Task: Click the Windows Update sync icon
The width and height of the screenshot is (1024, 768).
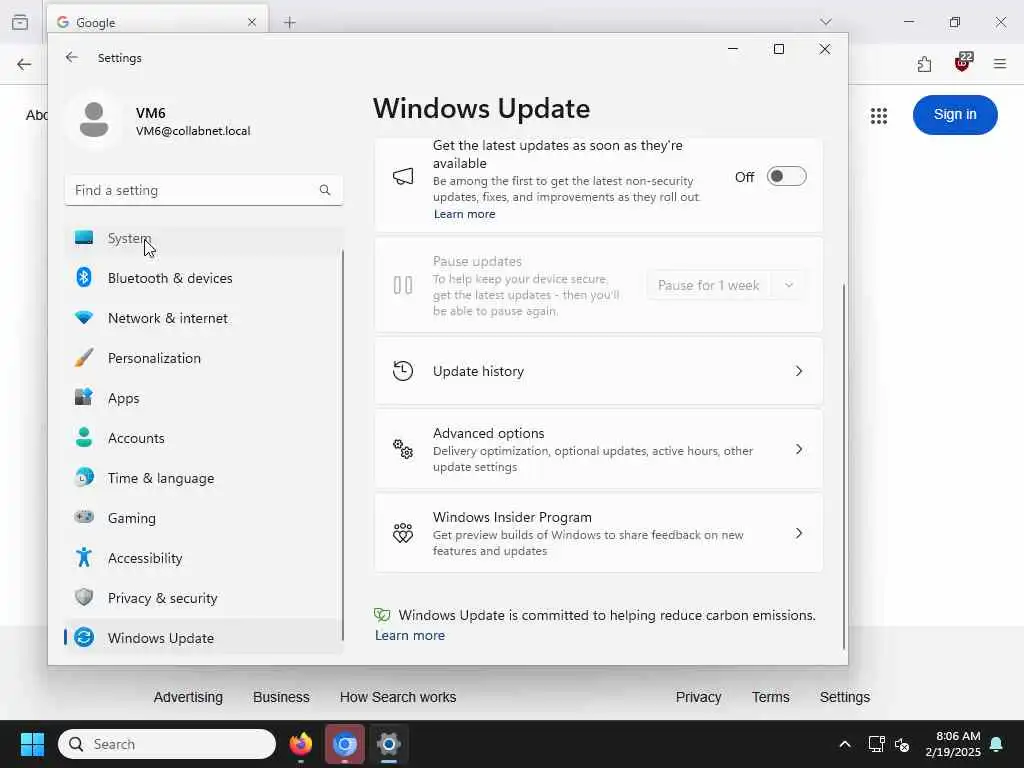Action: 84,637
